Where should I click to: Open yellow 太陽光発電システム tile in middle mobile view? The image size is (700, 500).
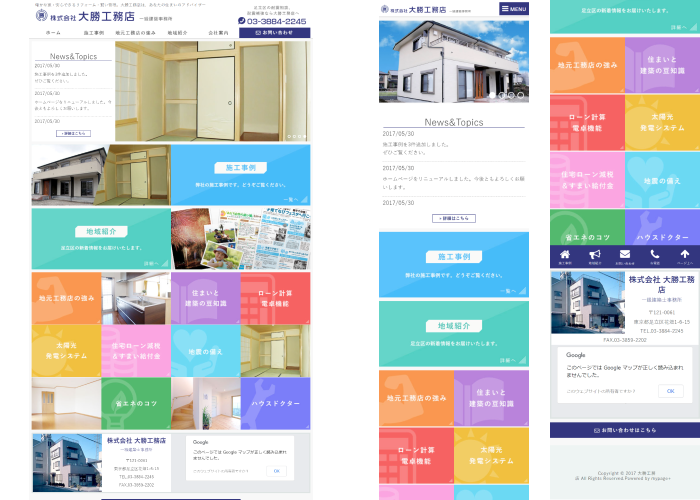point(492,456)
